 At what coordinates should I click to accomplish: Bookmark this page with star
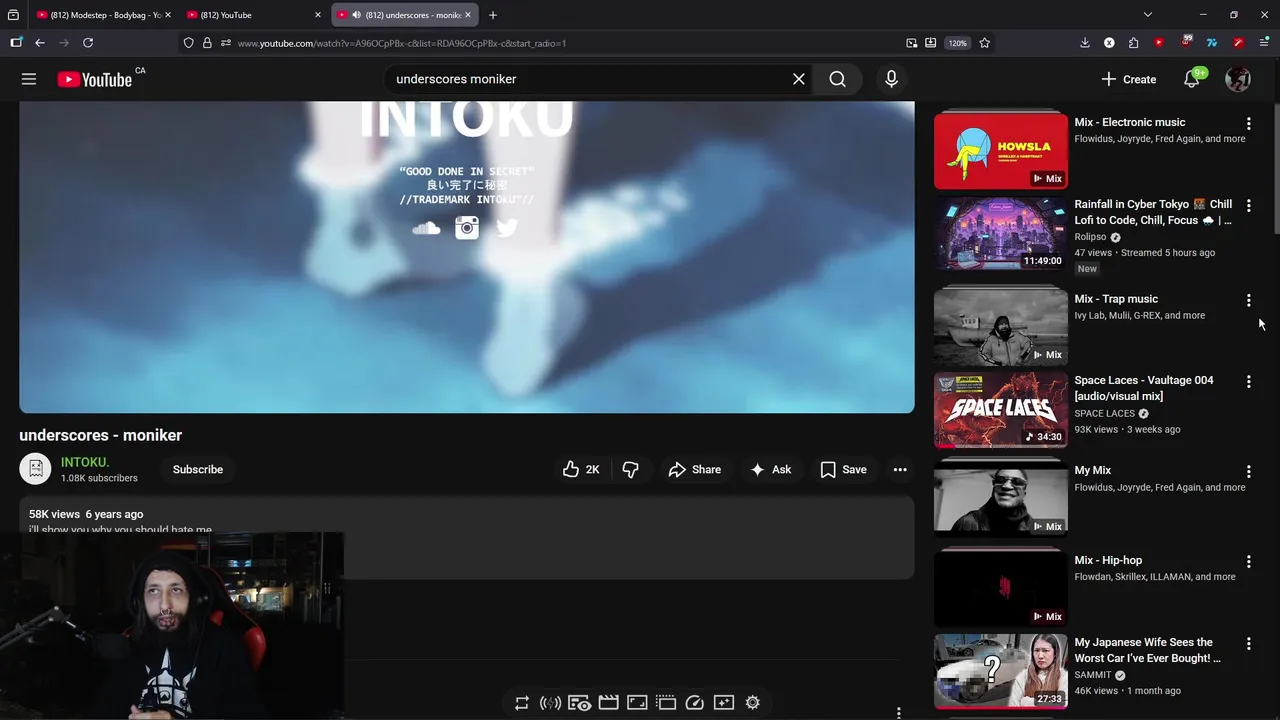pos(985,43)
